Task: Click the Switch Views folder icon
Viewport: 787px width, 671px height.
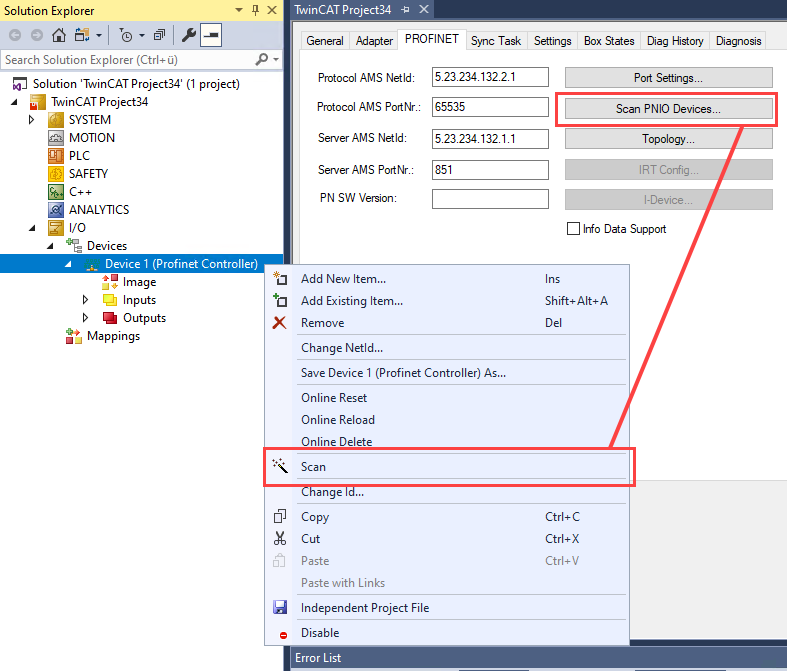Action: (x=83, y=35)
